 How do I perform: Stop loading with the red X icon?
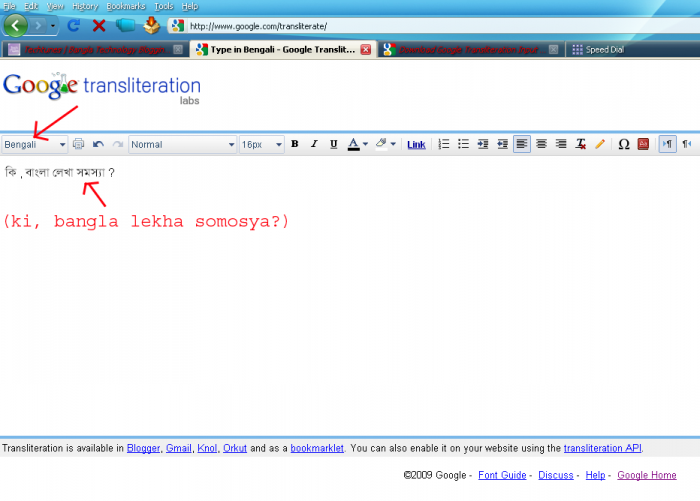pyautogui.click(x=99, y=25)
